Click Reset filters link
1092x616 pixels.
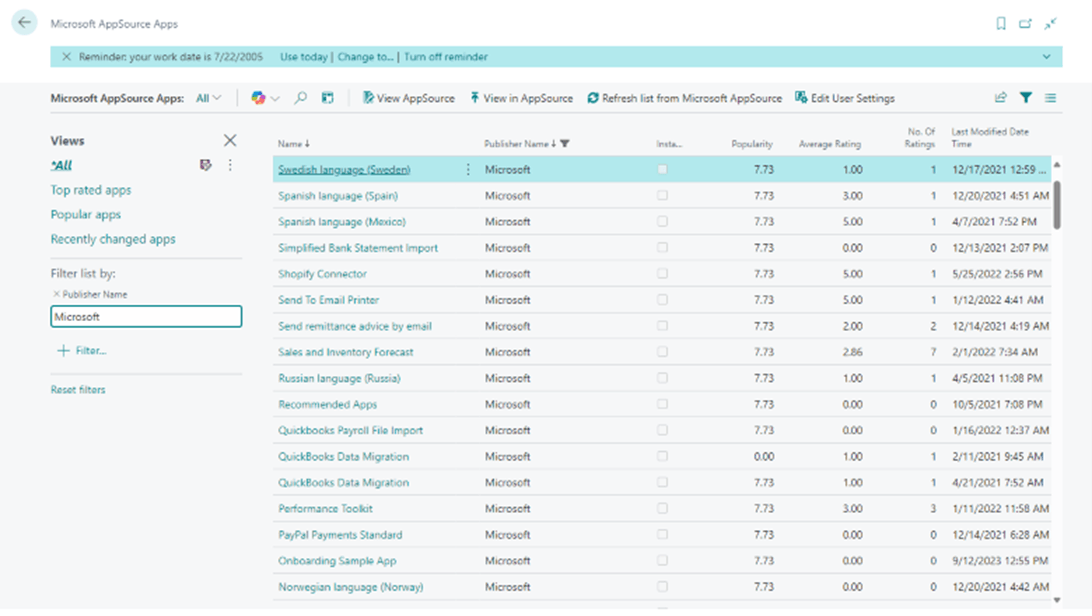click(x=78, y=390)
